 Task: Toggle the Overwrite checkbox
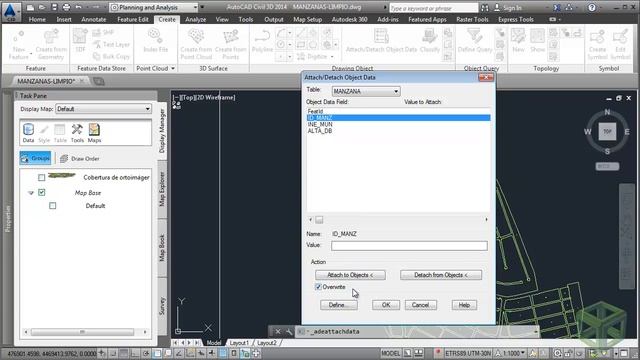318,287
